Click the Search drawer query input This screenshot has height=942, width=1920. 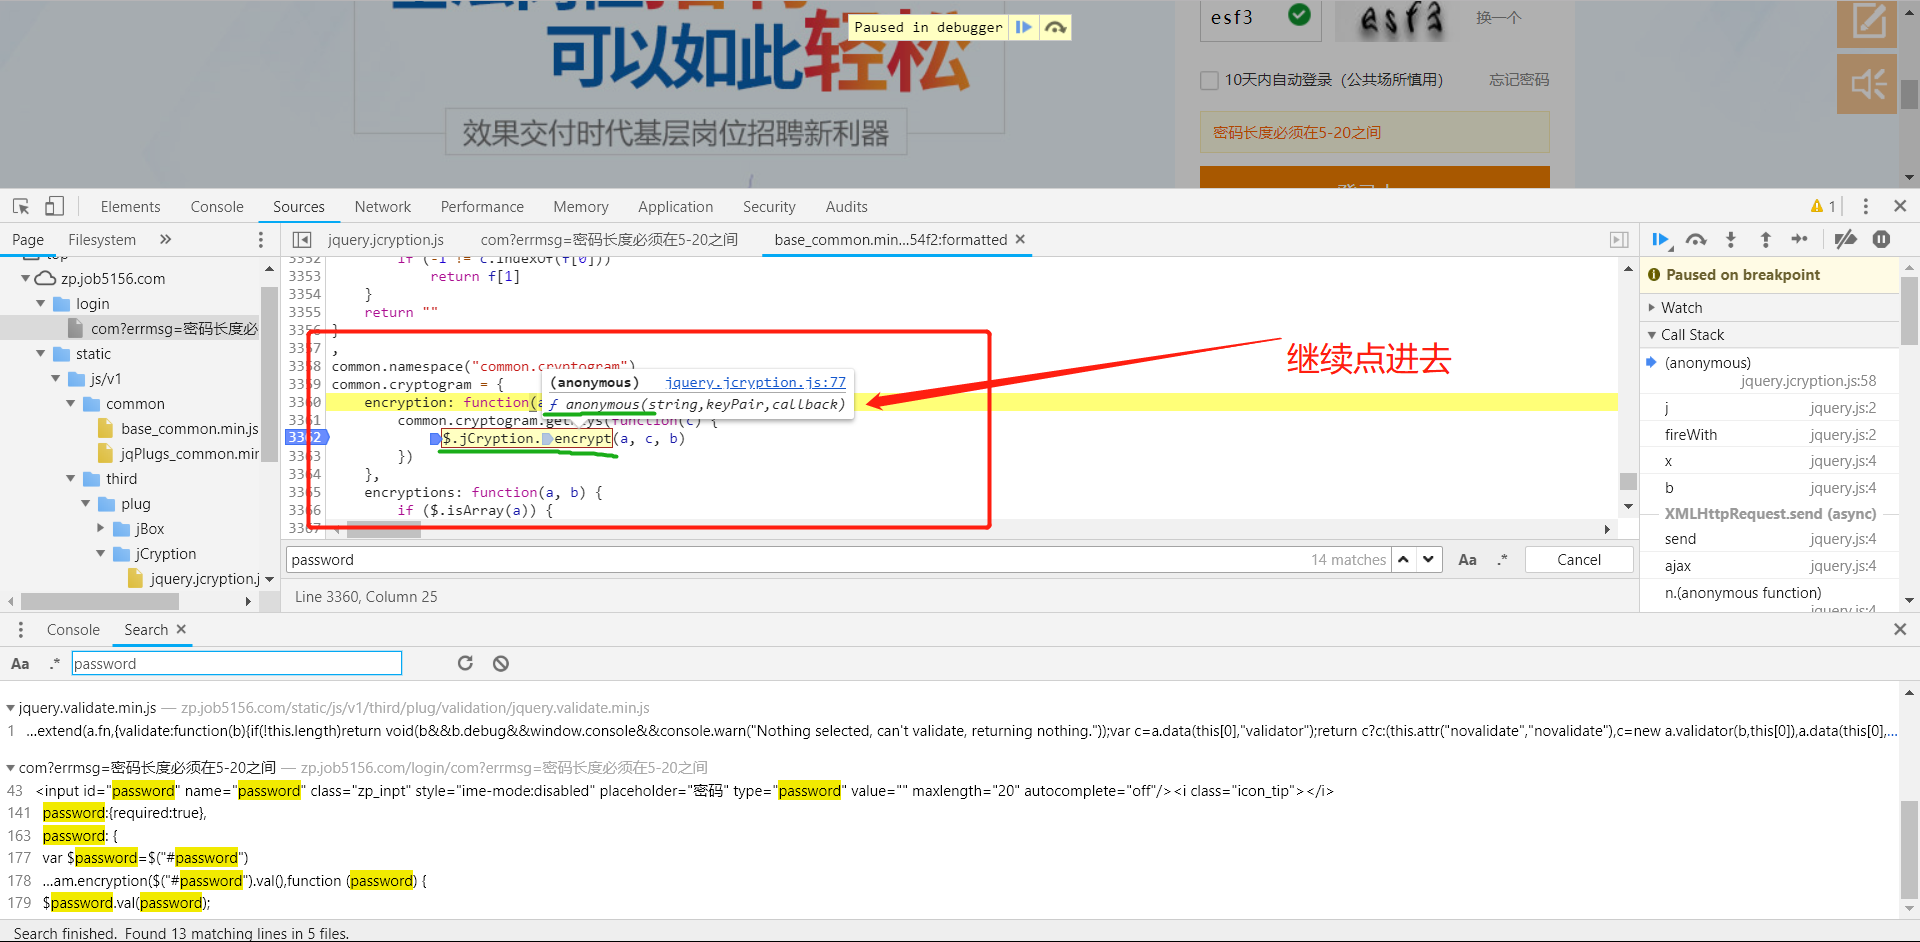pos(237,664)
